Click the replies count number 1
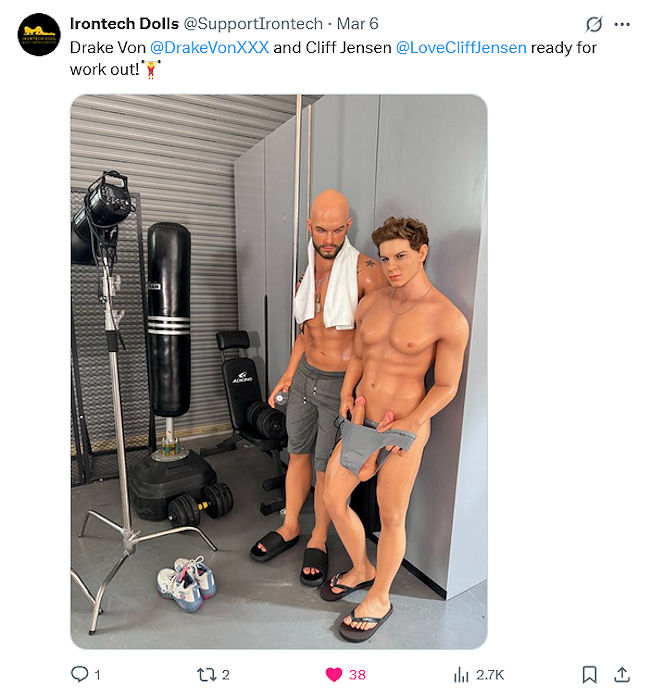This screenshot has height=698, width=650. pyautogui.click(x=98, y=675)
